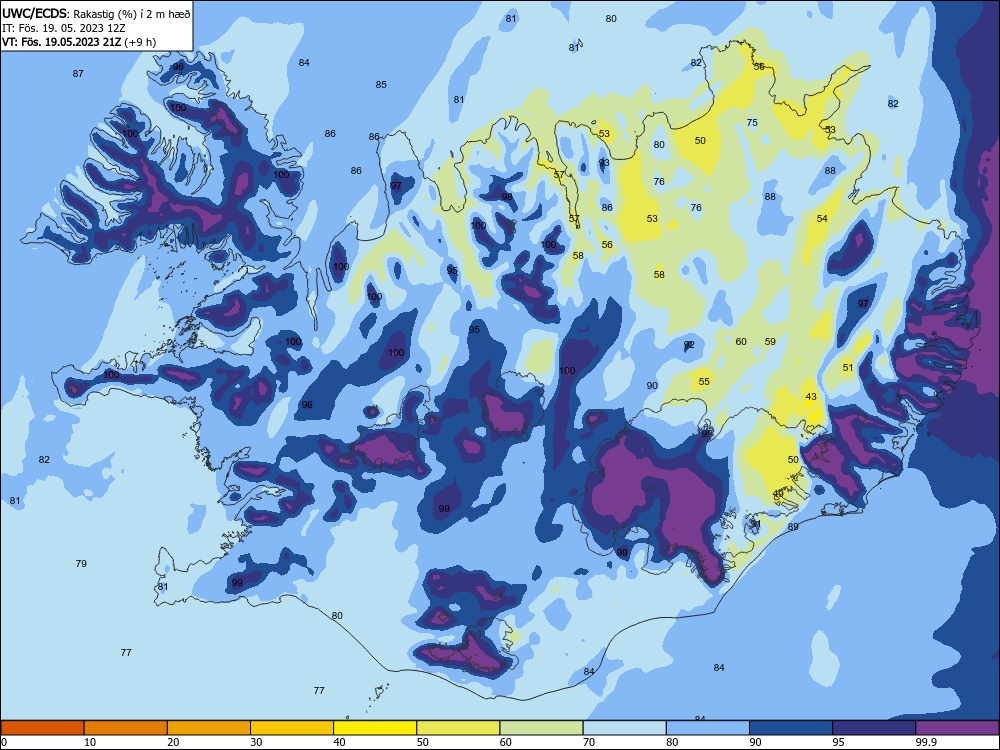The height and width of the screenshot is (750, 1000).
Task: Click the 'IT: Fös. 19. 05. 2023 12Z' line
Action: 63,28
